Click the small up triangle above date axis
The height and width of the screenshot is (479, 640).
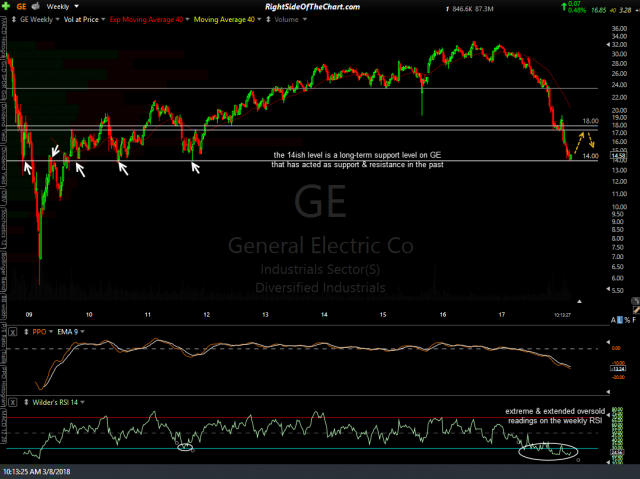[579, 302]
